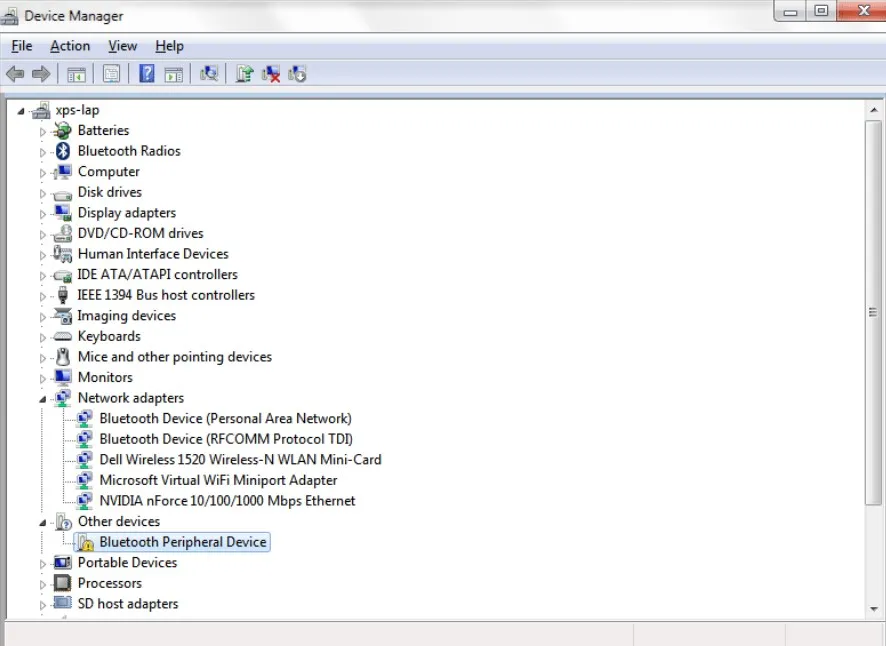886x646 pixels.
Task: Expand the Batteries category
Action: [x=43, y=131]
